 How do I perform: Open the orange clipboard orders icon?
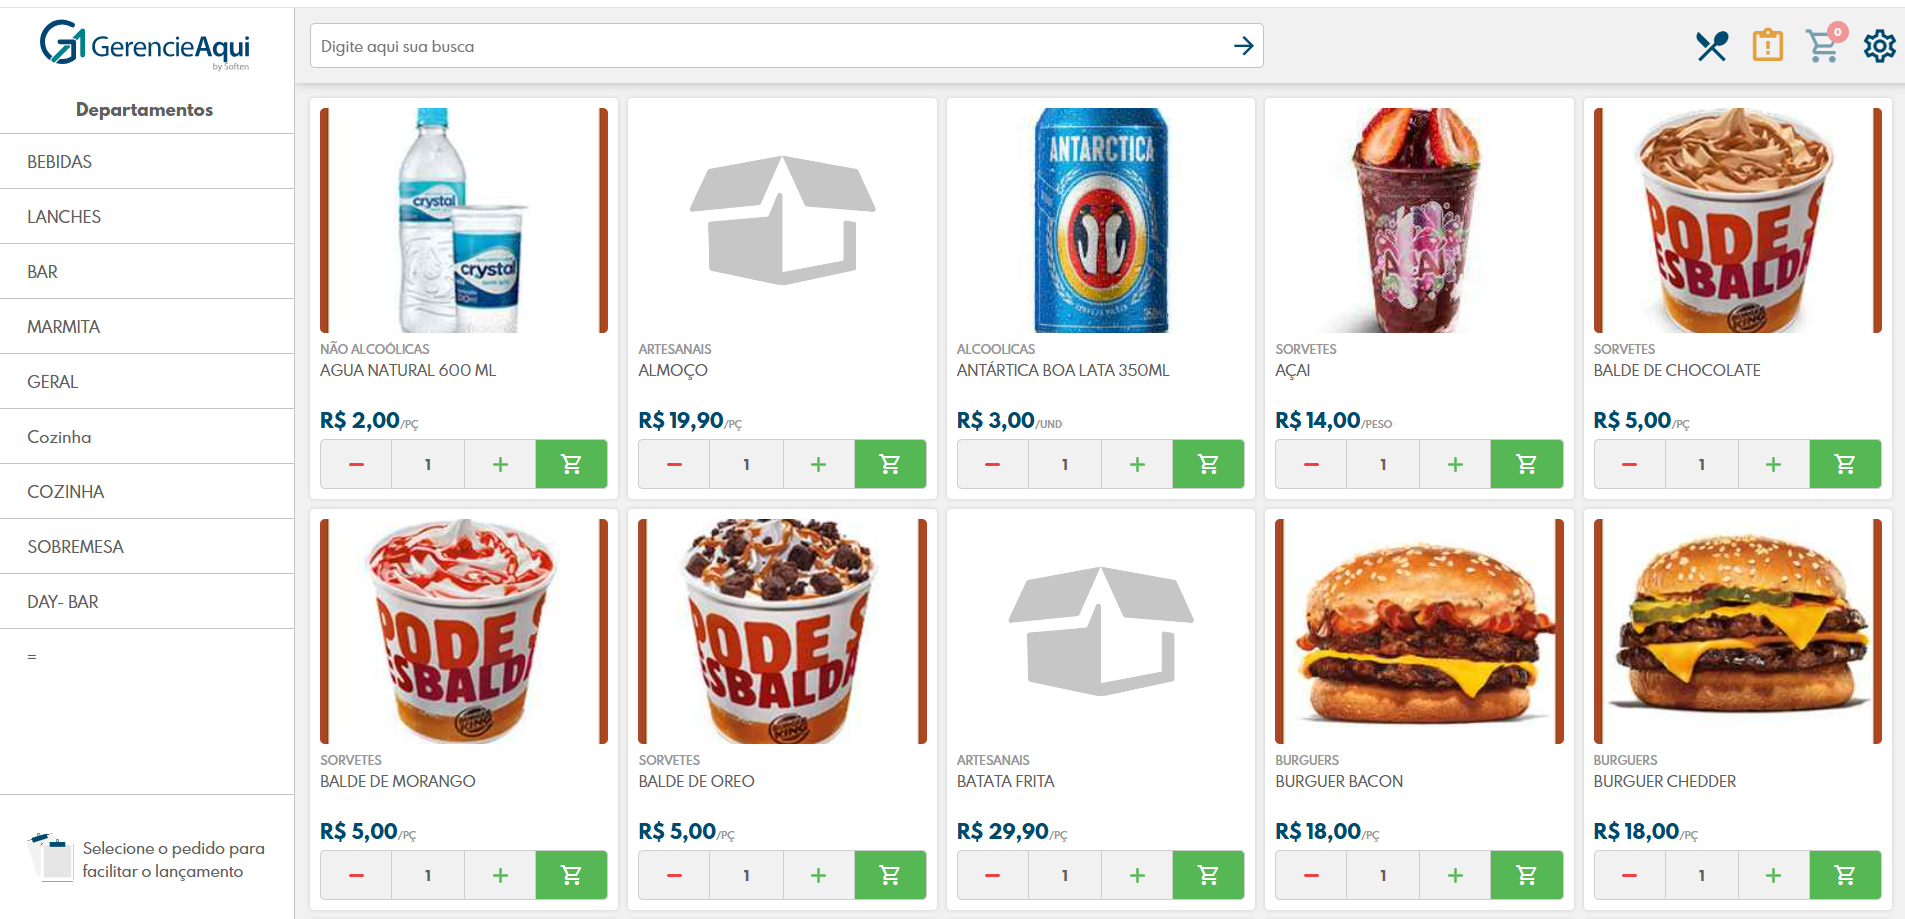1767,45
